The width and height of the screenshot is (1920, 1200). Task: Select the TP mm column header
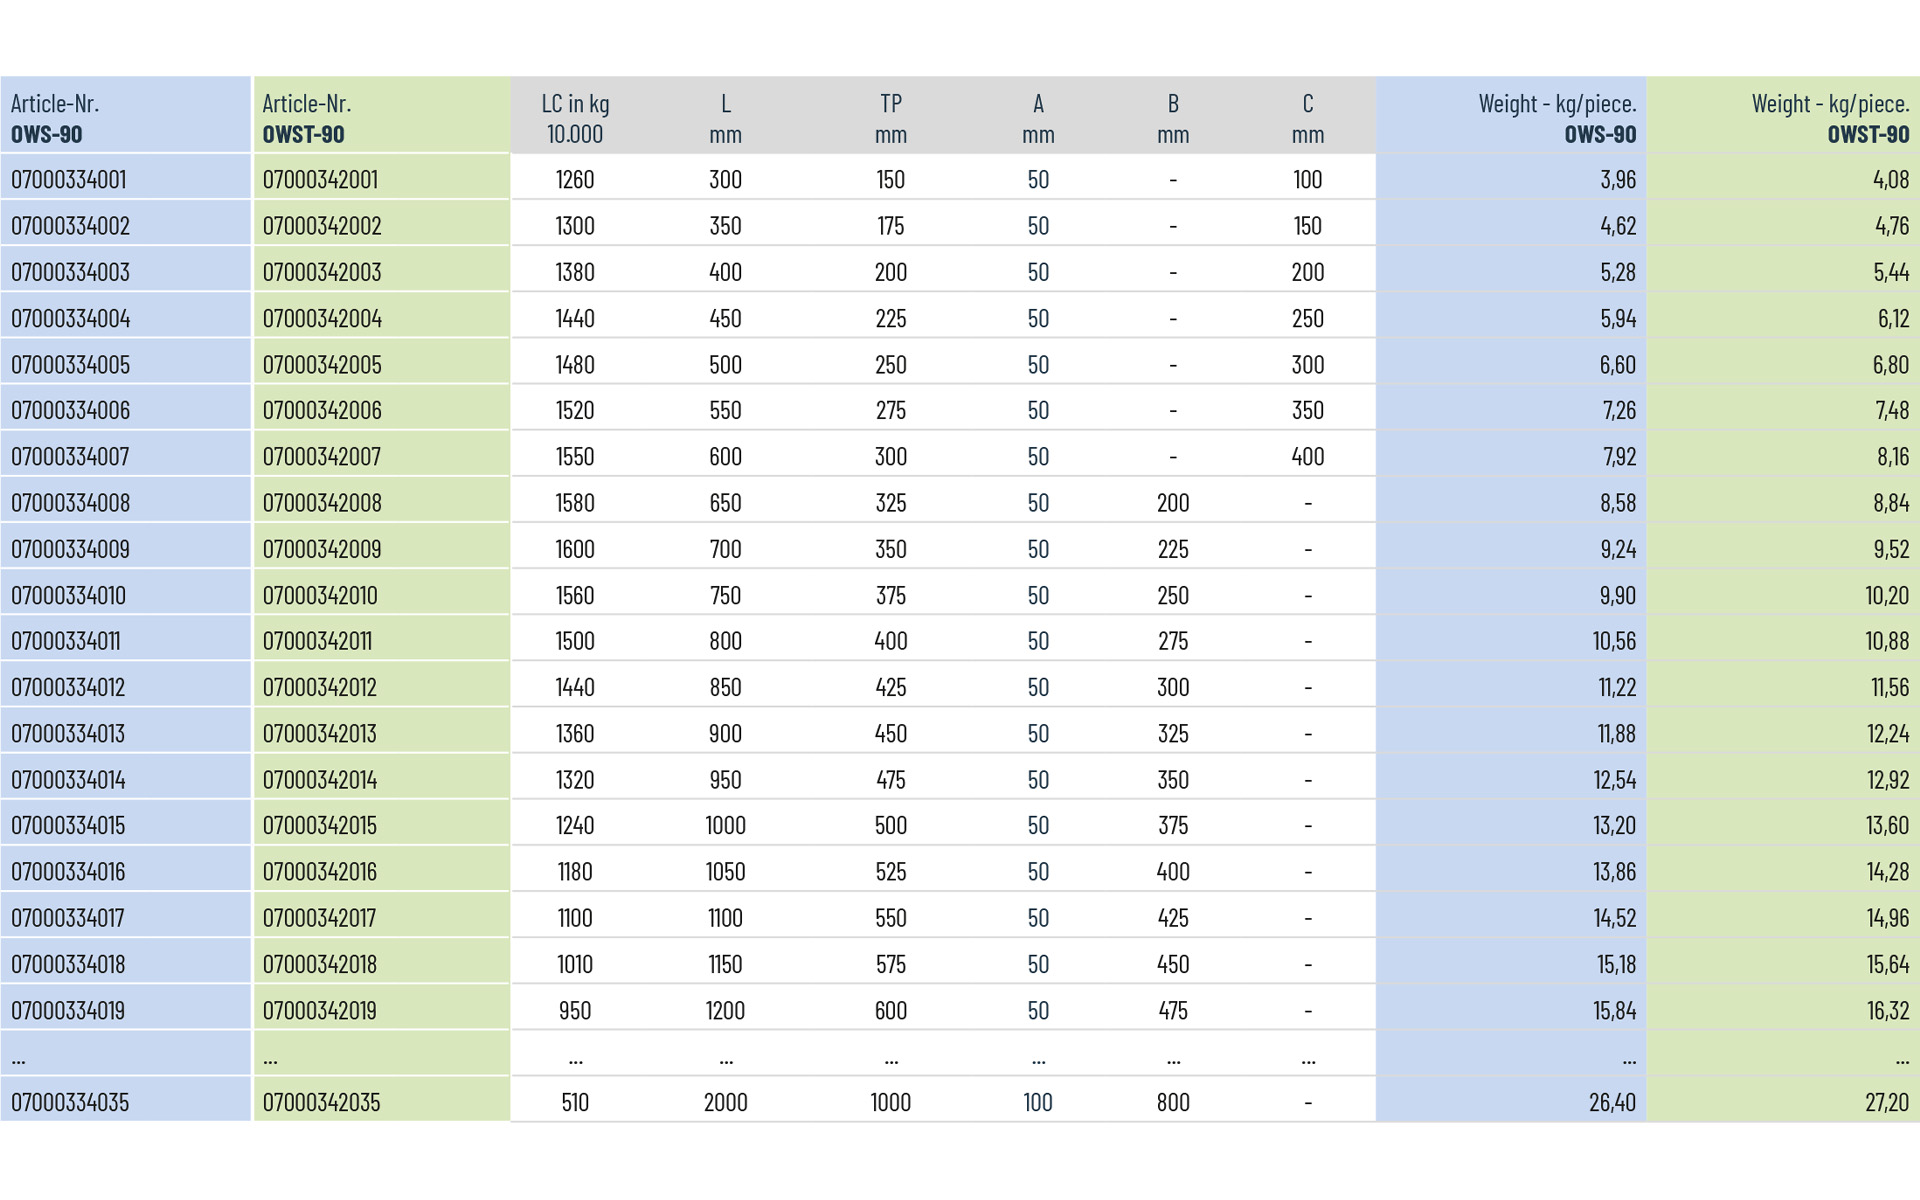click(x=890, y=118)
